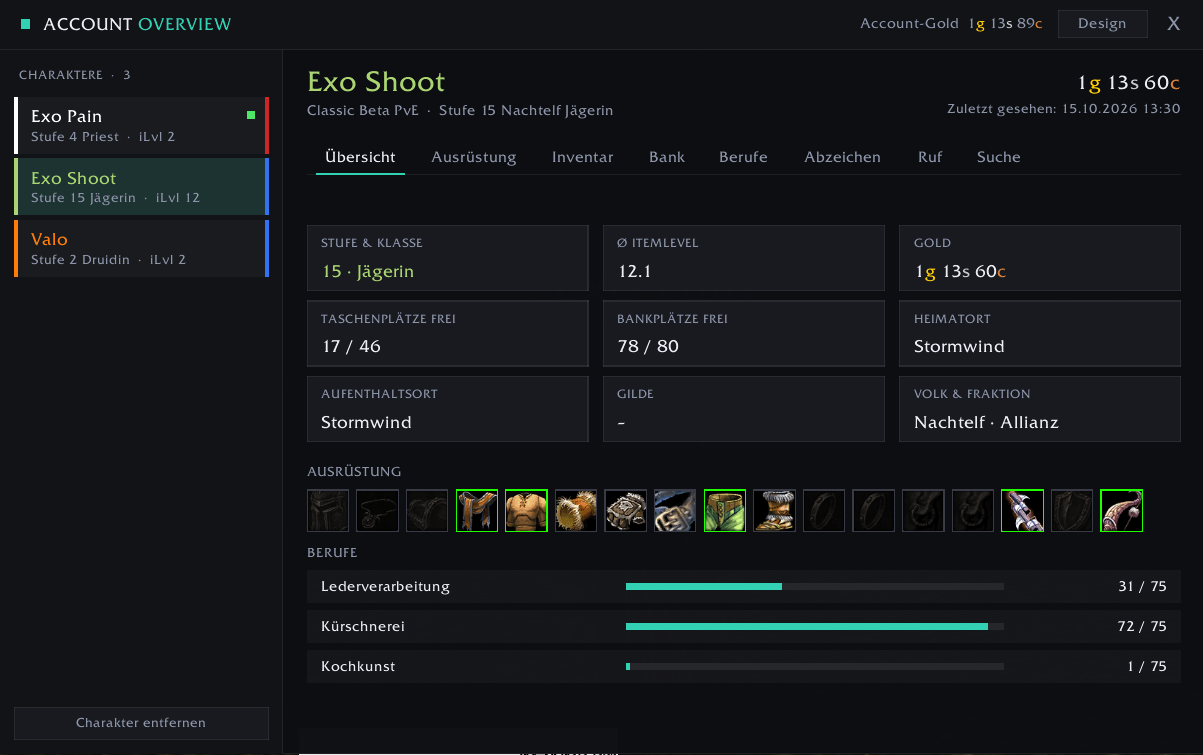Open the Ausrüstung tab
This screenshot has height=755, width=1203.
pyautogui.click(x=474, y=157)
